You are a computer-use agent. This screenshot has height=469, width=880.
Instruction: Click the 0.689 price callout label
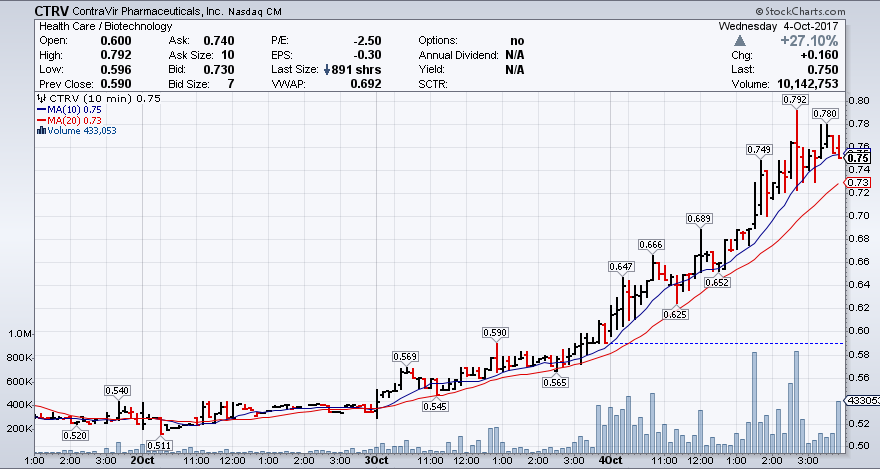coord(700,218)
